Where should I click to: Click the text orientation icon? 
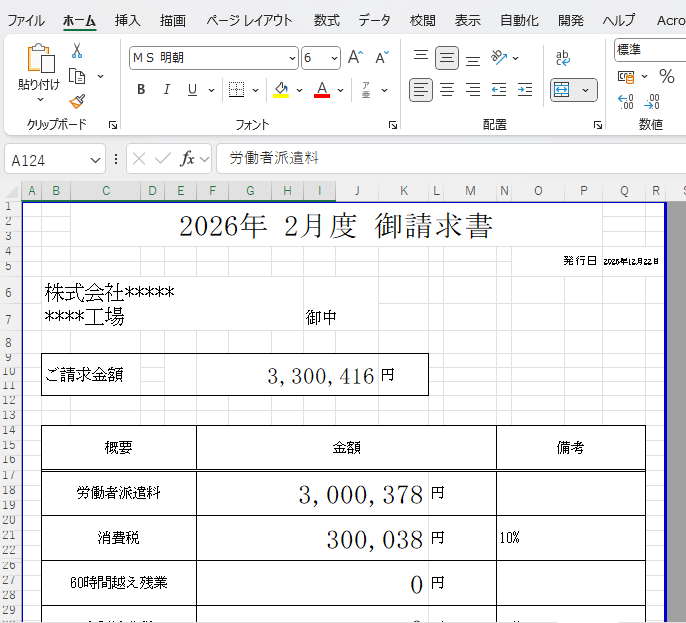click(x=499, y=57)
